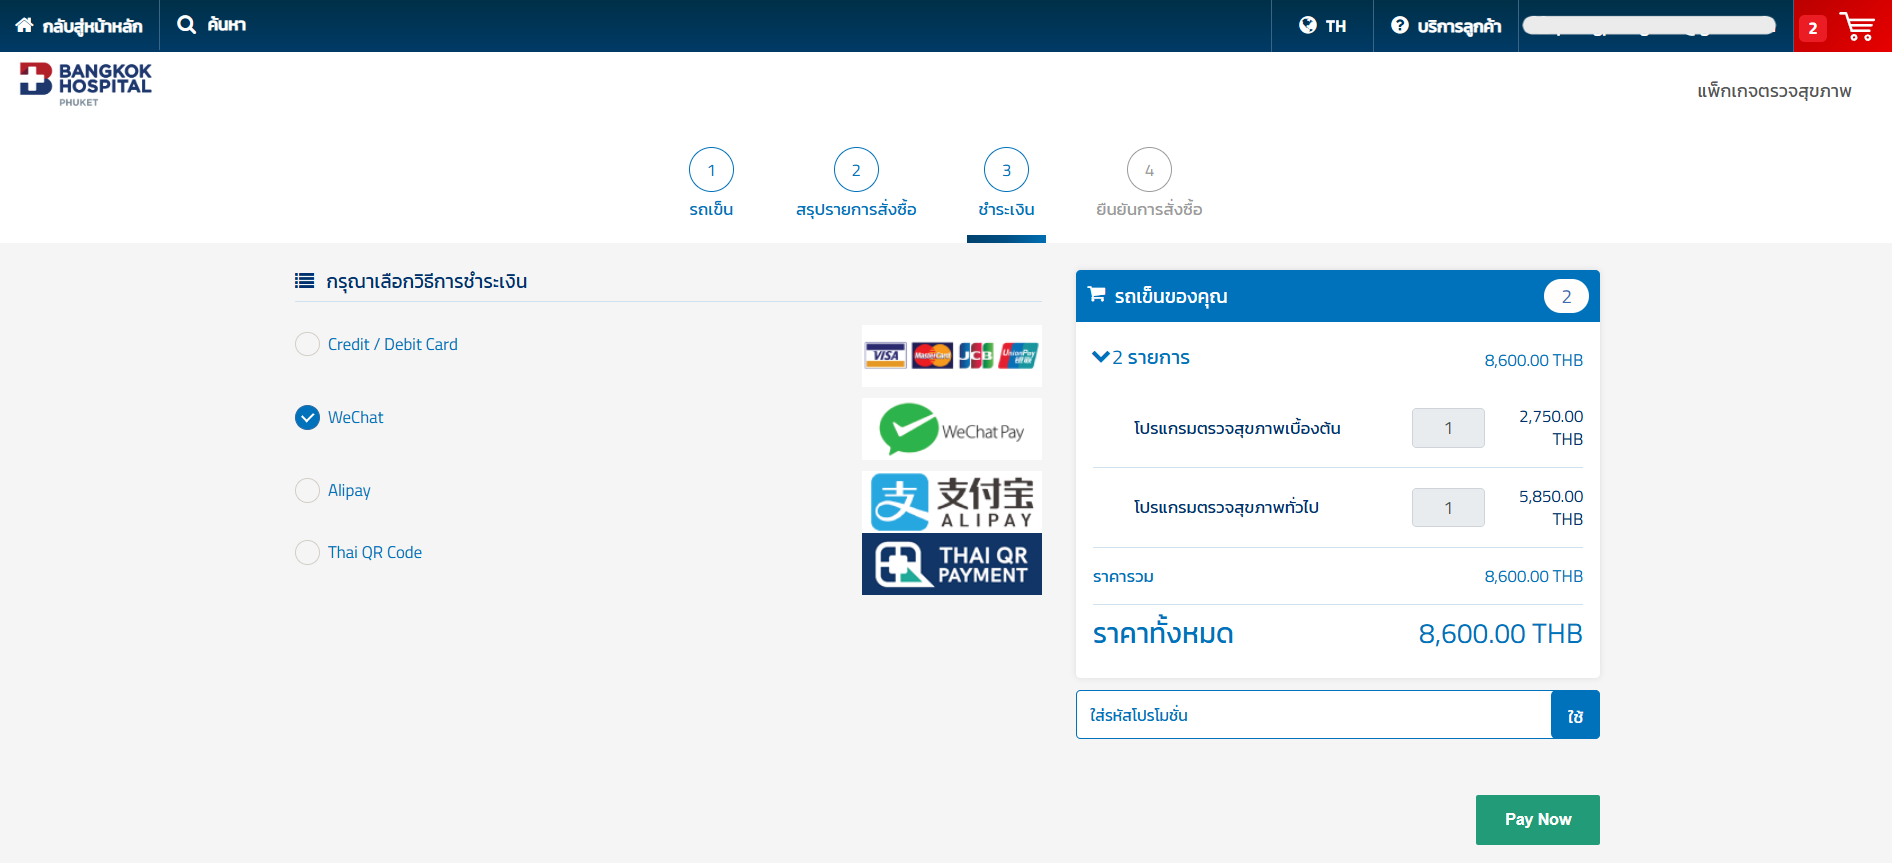Click the globe language icon
This screenshot has width=1892, height=863.
1308,25
